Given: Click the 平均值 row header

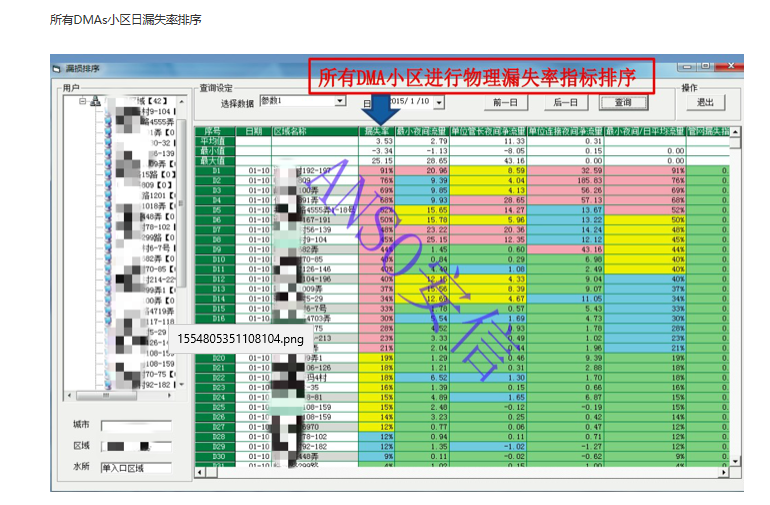Looking at the screenshot, I should click(215, 141).
